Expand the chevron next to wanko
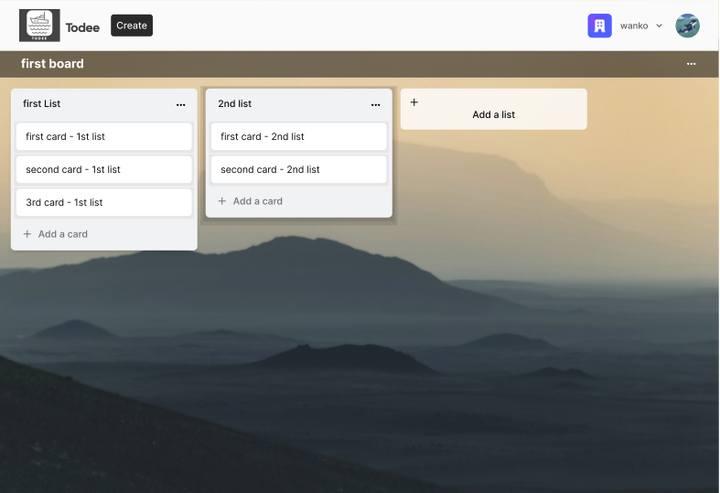Screen dimensions: 720x493 point(659,26)
